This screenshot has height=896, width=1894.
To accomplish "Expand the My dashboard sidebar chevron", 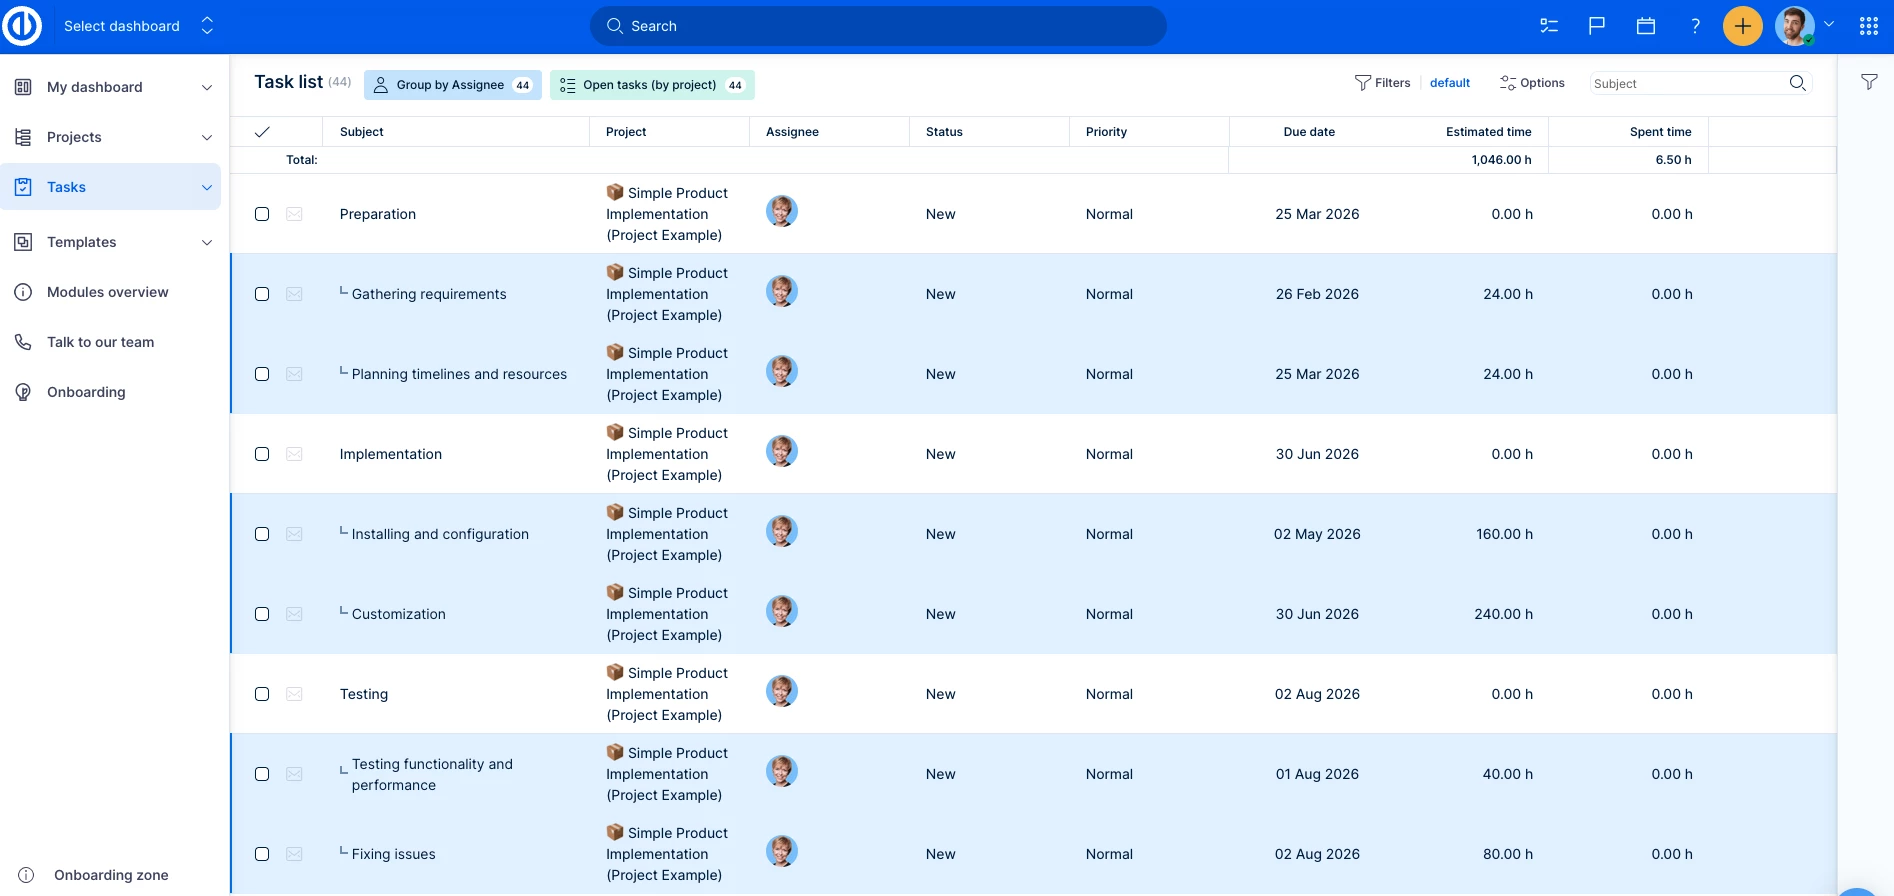I will click(x=207, y=87).
